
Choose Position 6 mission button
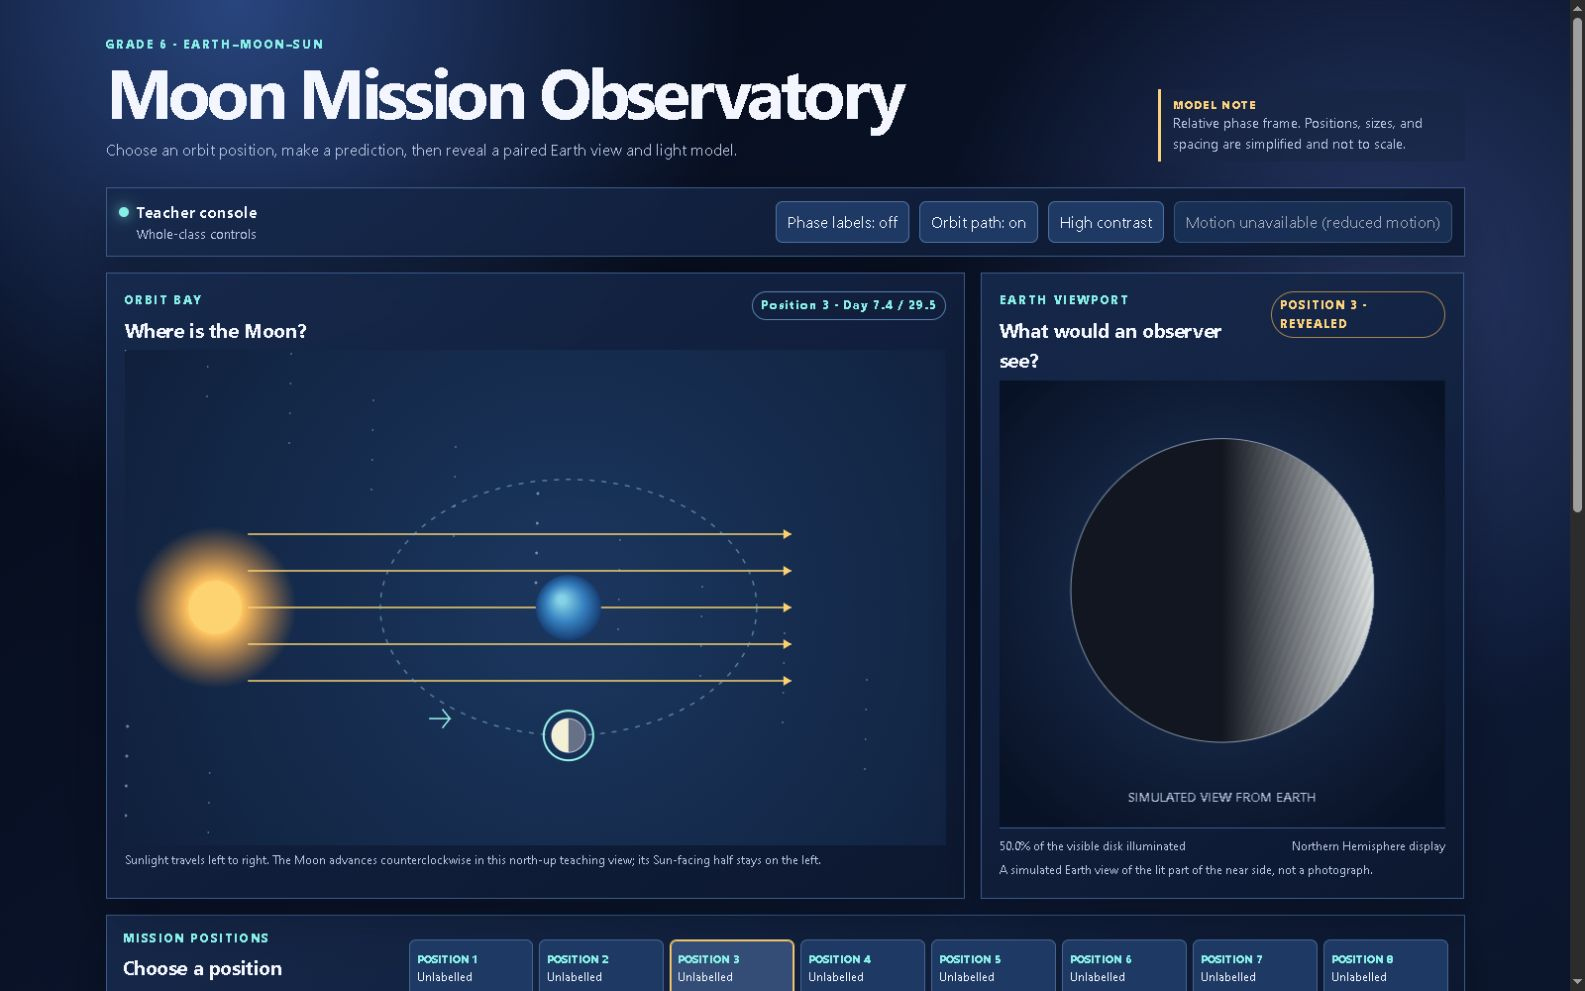(x=1124, y=966)
